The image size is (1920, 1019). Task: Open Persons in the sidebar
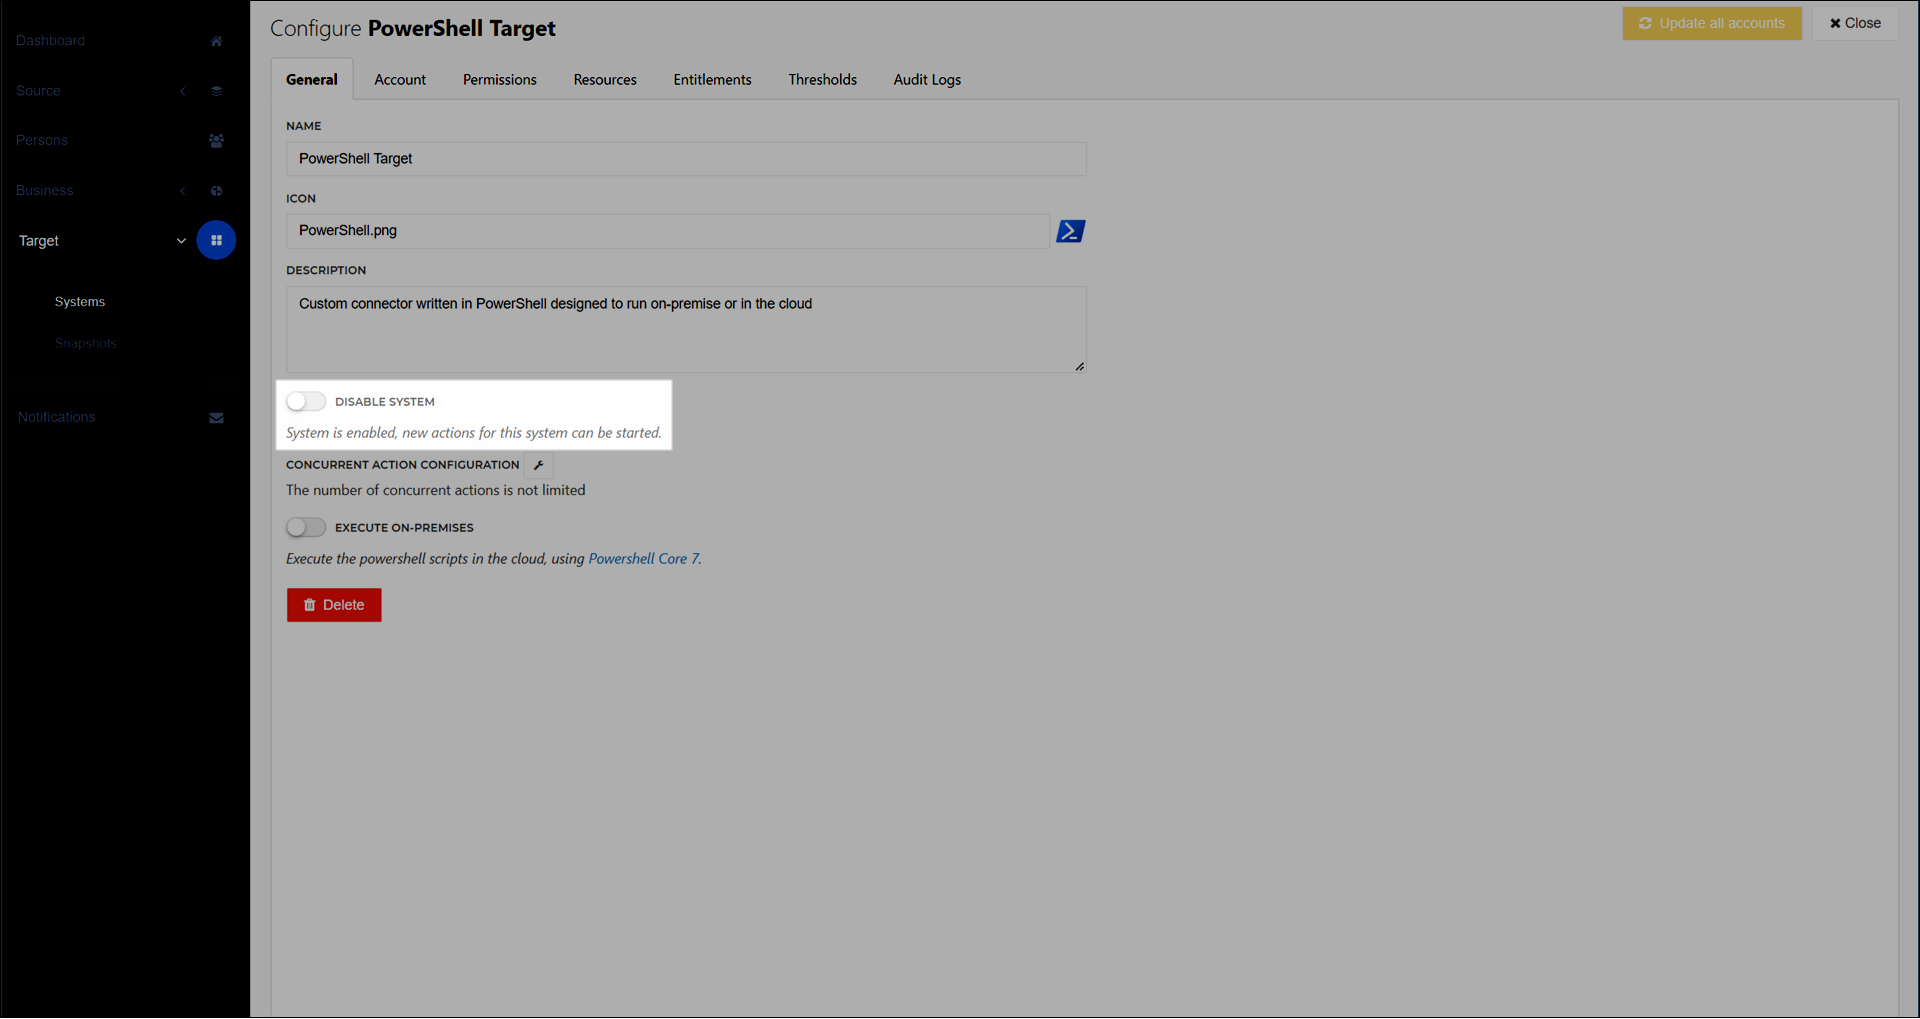pyautogui.click(x=42, y=140)
